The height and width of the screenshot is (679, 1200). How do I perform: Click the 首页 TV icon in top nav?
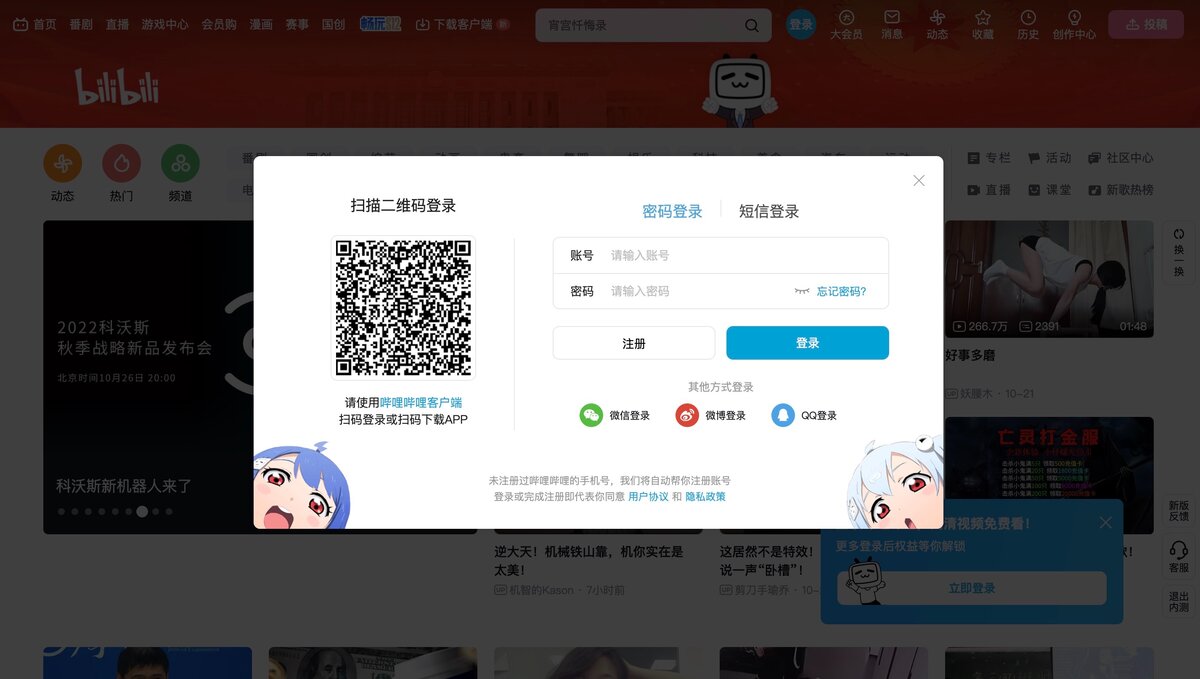pyautogui.click(x=20, y=24)
